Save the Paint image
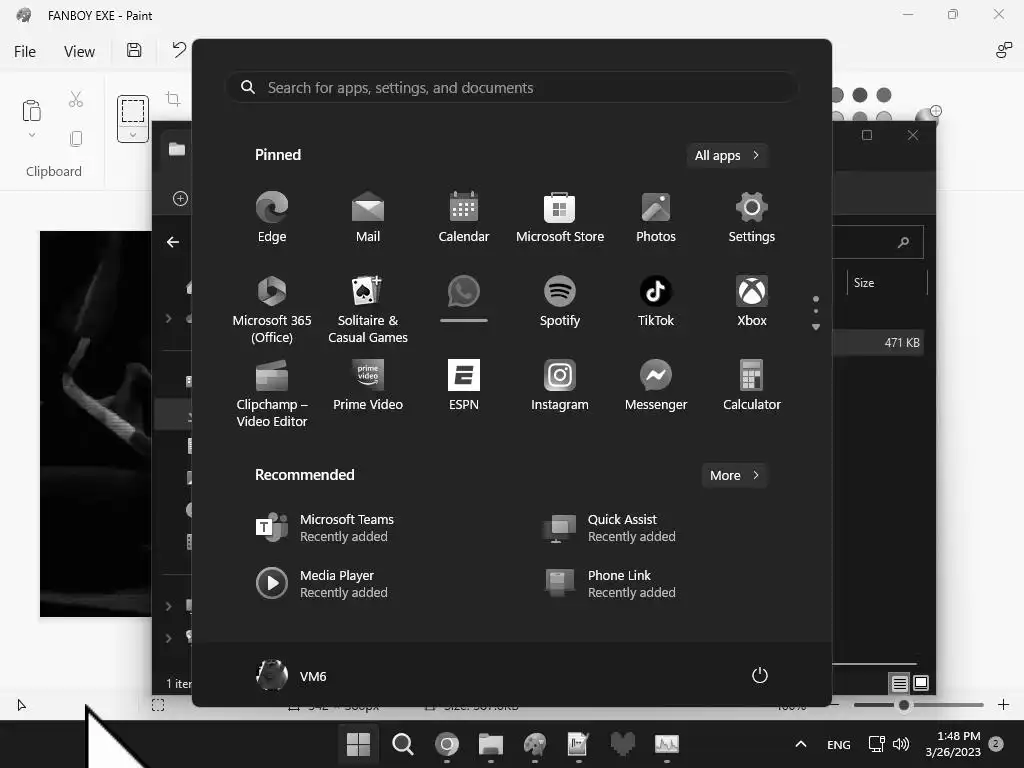 tap(134, 50)
